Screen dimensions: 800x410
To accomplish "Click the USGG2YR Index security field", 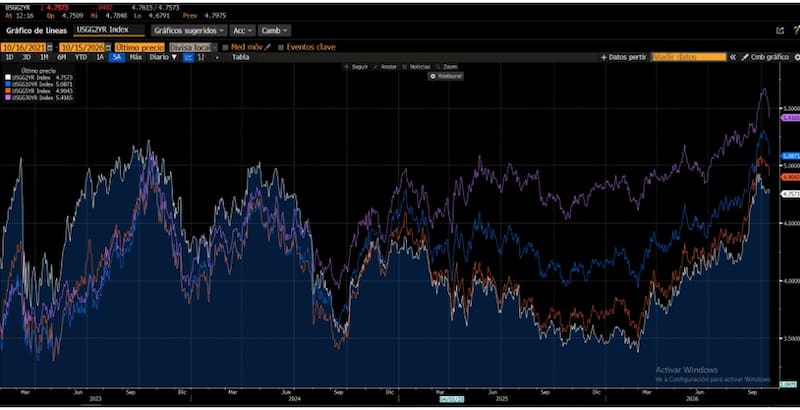I will point(109,30).
